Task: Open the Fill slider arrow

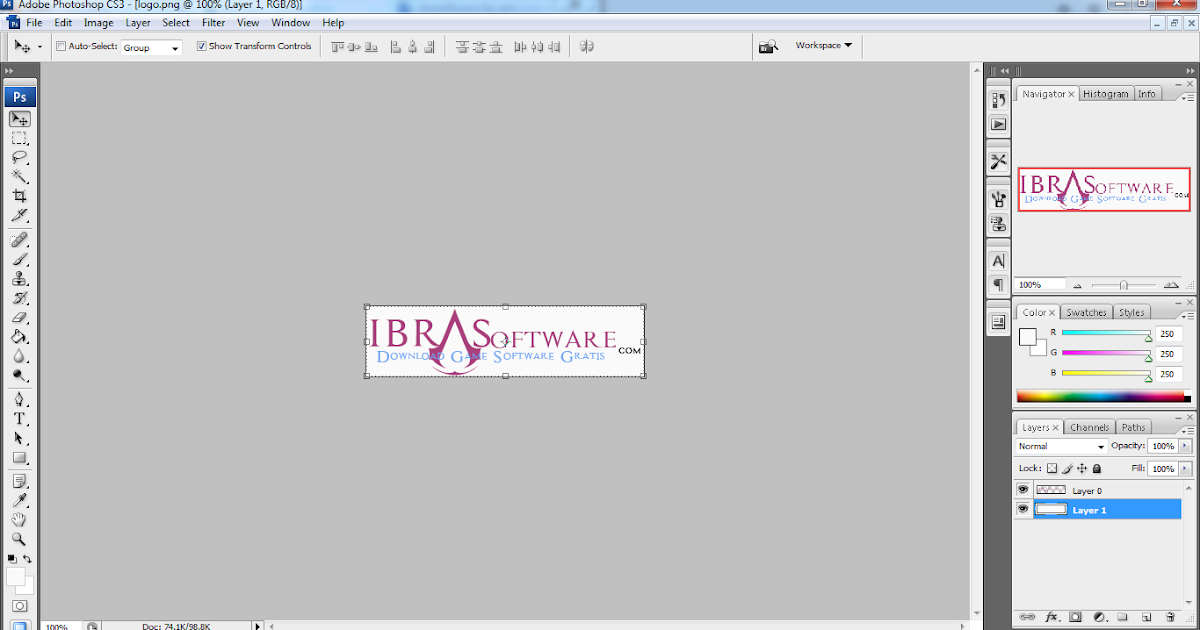Action: pyautogui.click(x=1186, y=468)
